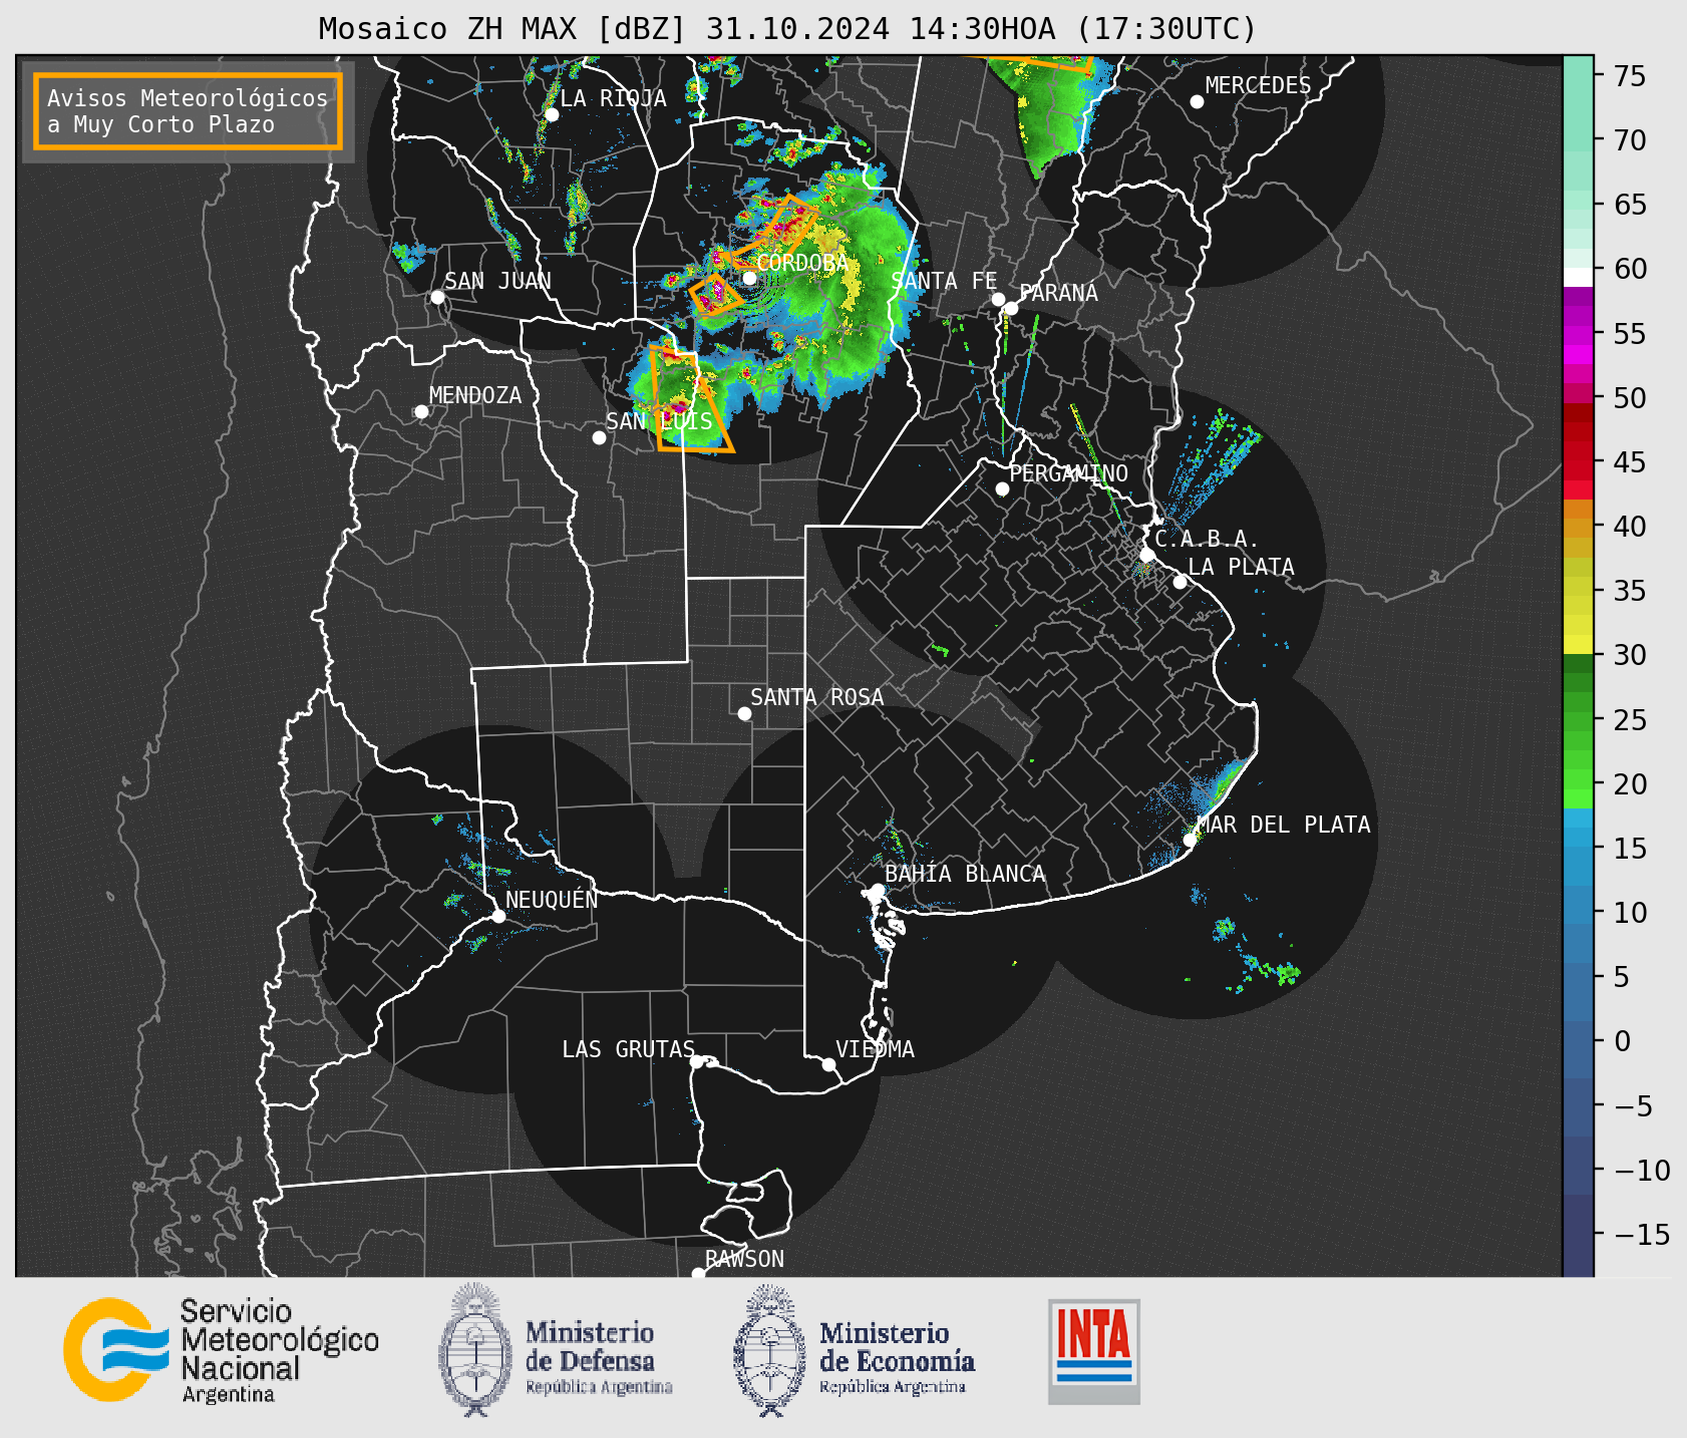Click the RAWSON city label
Screen dimensions: 1687x1438
point(745,1259)
